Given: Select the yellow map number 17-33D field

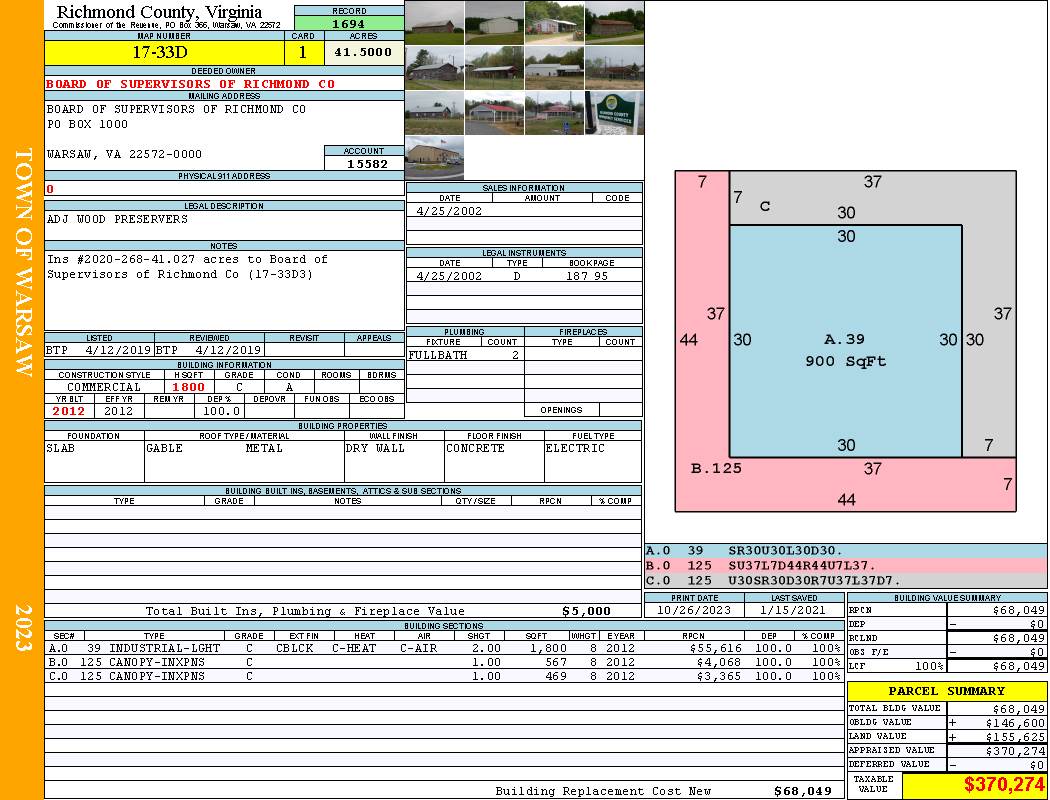Looking at the screenshot, I should point(164,53).
